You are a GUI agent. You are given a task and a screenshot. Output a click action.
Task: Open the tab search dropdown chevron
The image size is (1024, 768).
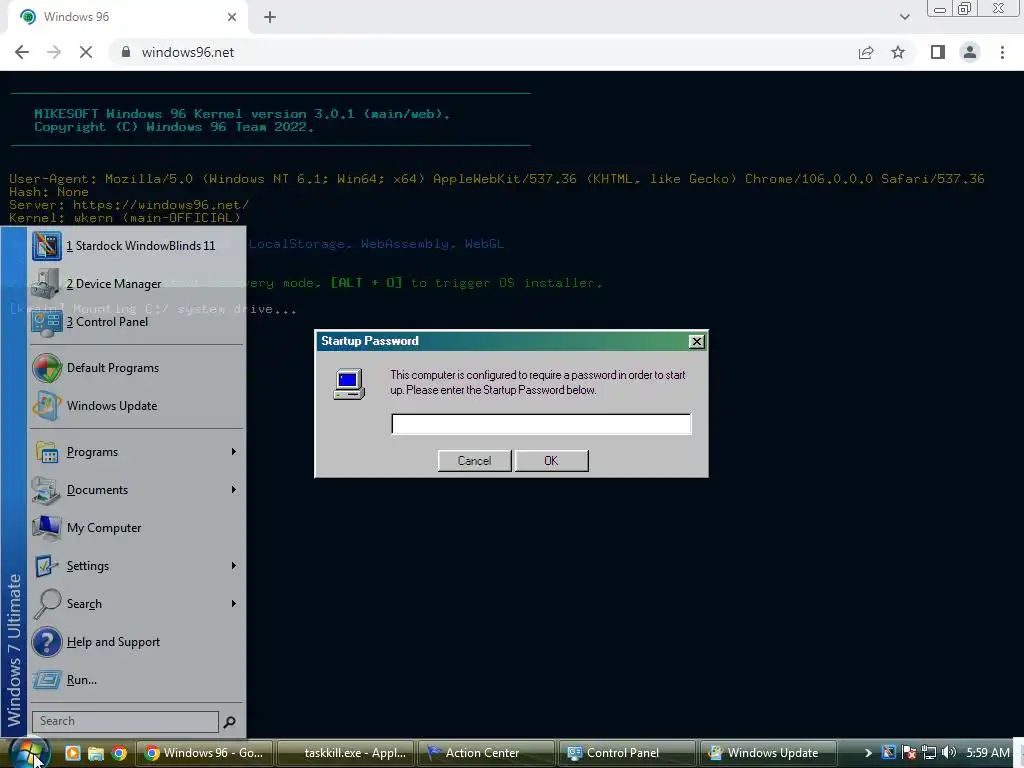coord(904,17)
